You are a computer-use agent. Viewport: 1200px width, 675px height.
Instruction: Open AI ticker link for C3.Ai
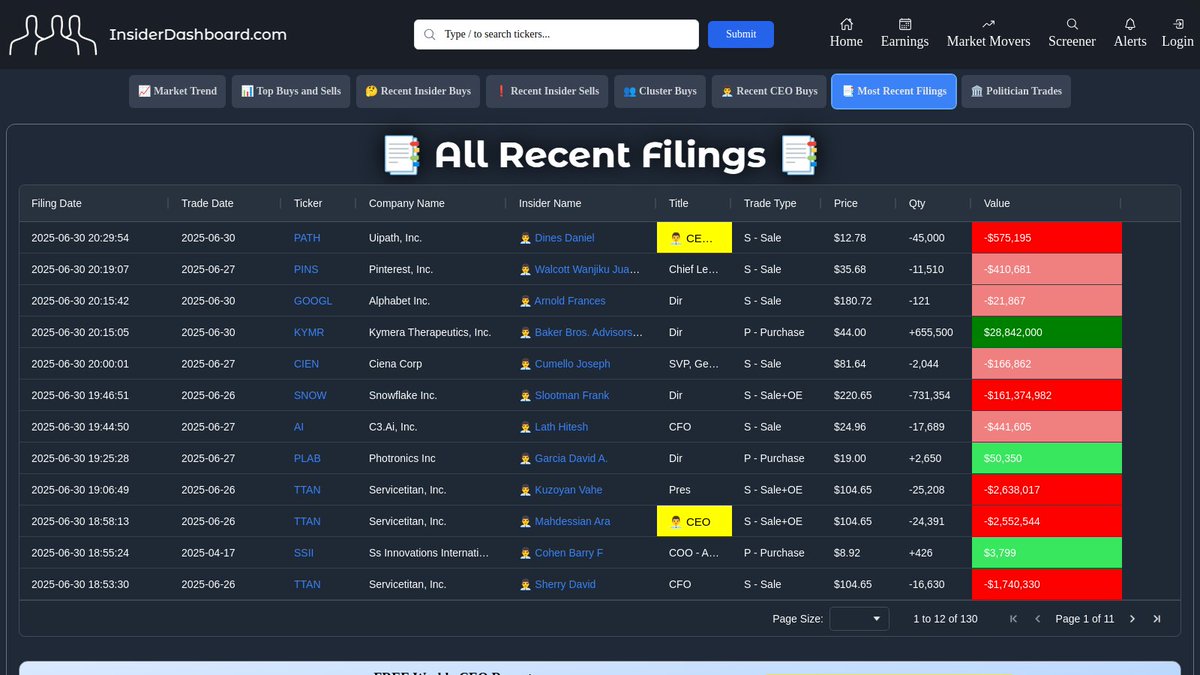click(299, 427)
